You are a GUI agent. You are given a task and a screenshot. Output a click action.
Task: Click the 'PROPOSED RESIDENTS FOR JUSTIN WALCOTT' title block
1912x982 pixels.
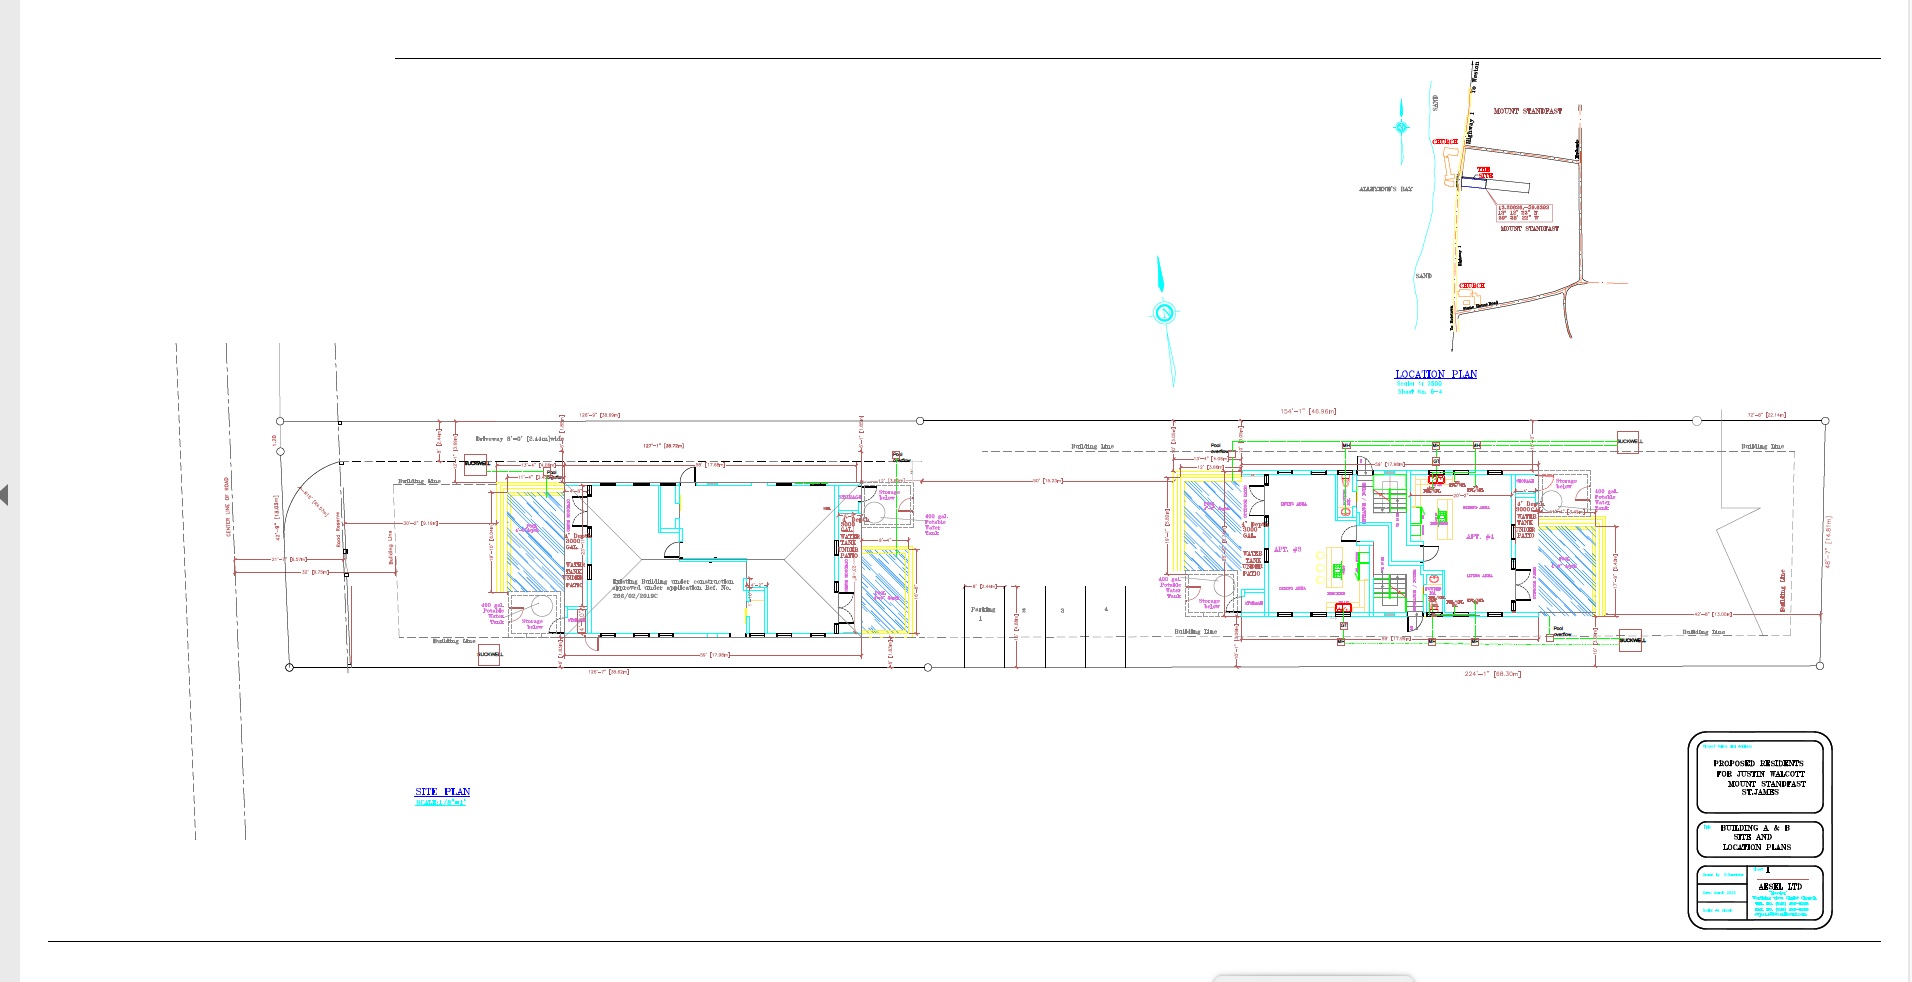[x=1760, y=777]
